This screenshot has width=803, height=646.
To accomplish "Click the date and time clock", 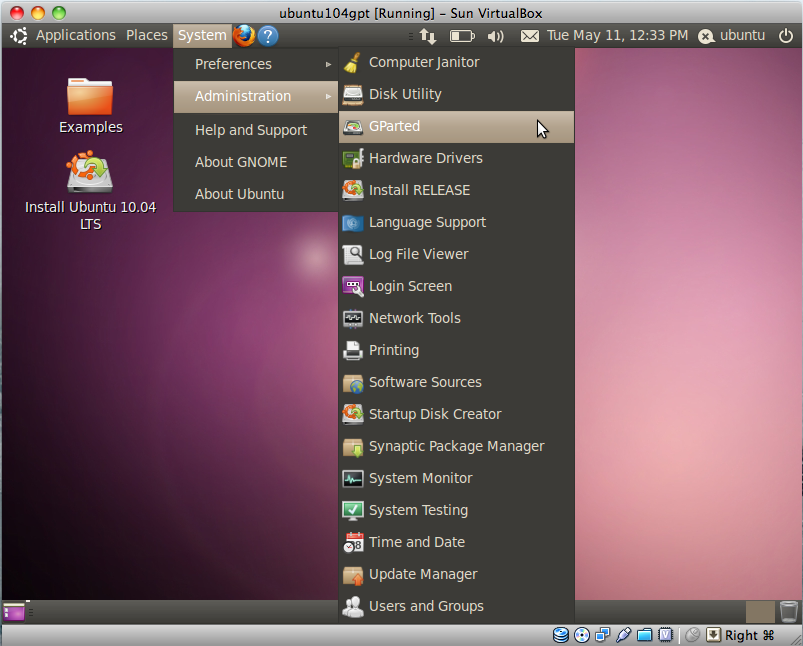I will 617,35.
